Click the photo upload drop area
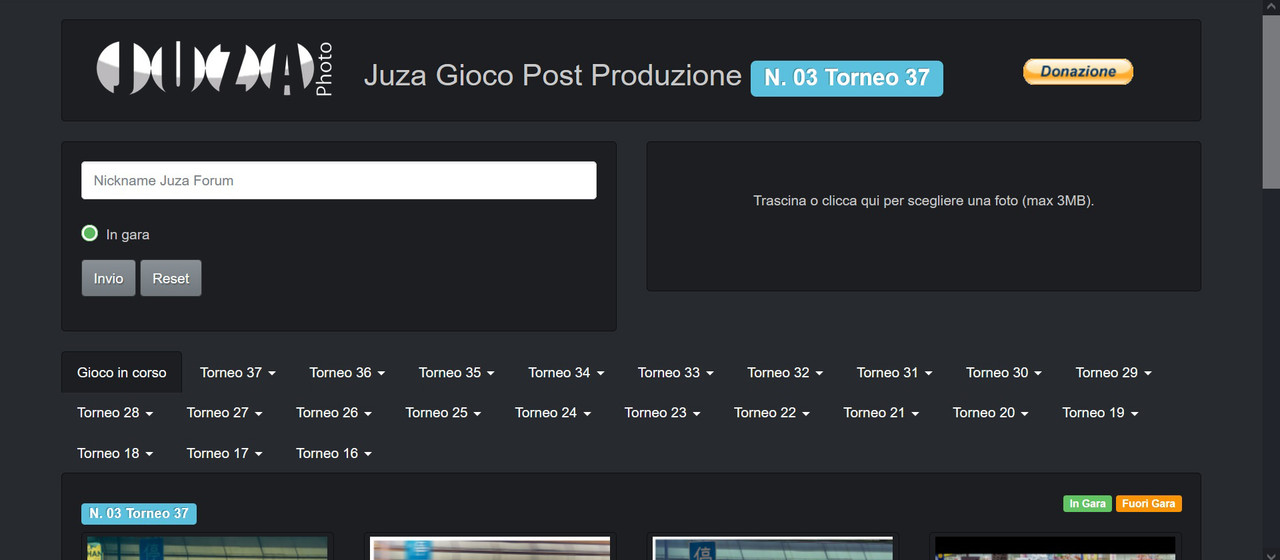This screenshot has height=560, width=1280. click(924, 216)
